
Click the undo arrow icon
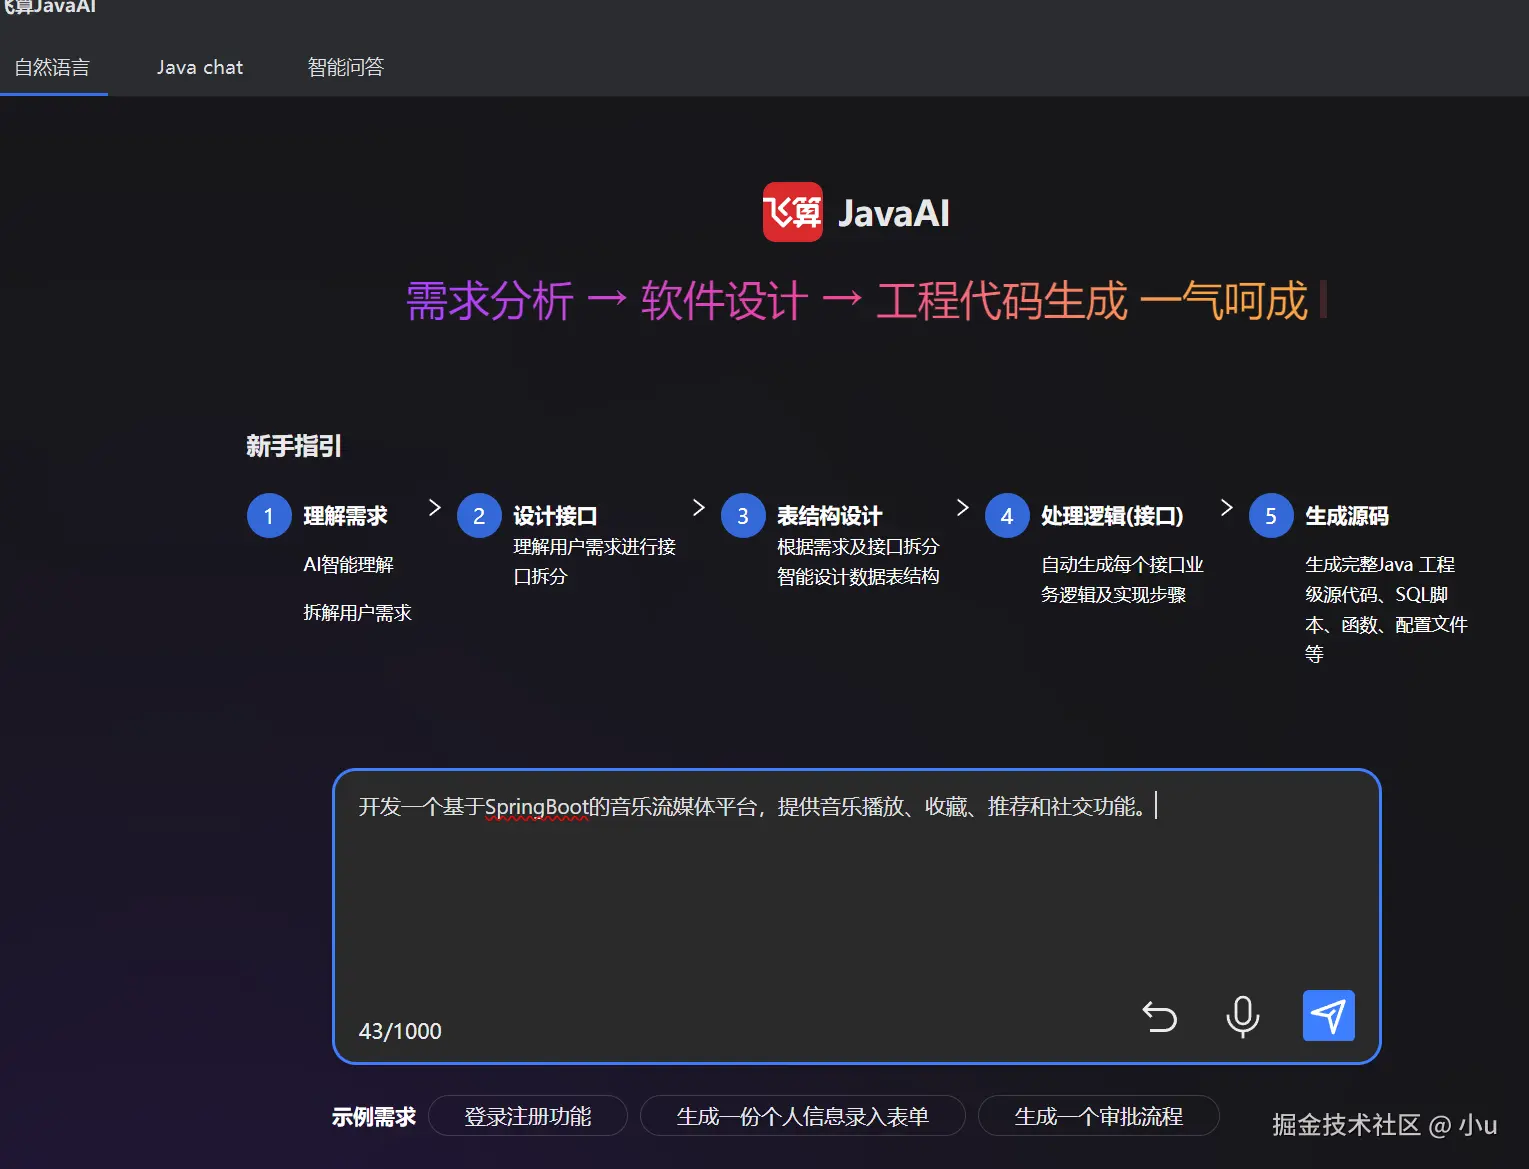point(1160,1017)
